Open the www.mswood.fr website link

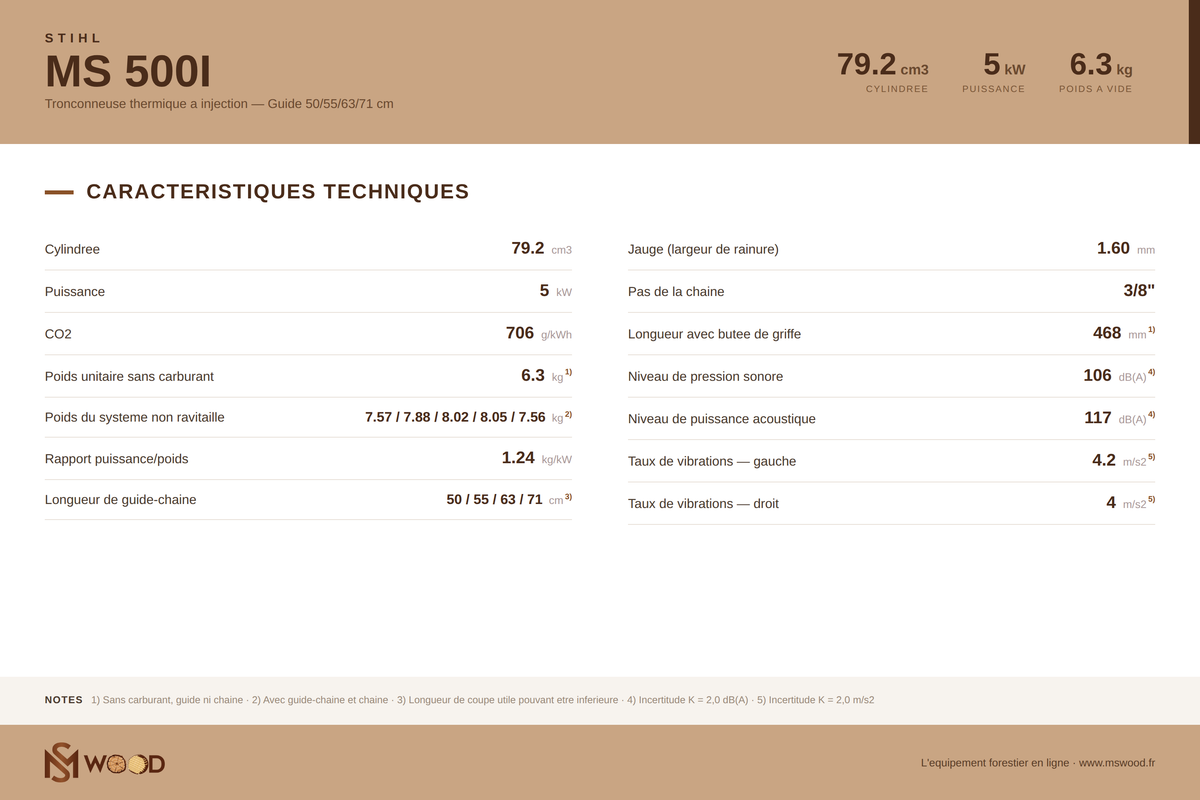1117,763
